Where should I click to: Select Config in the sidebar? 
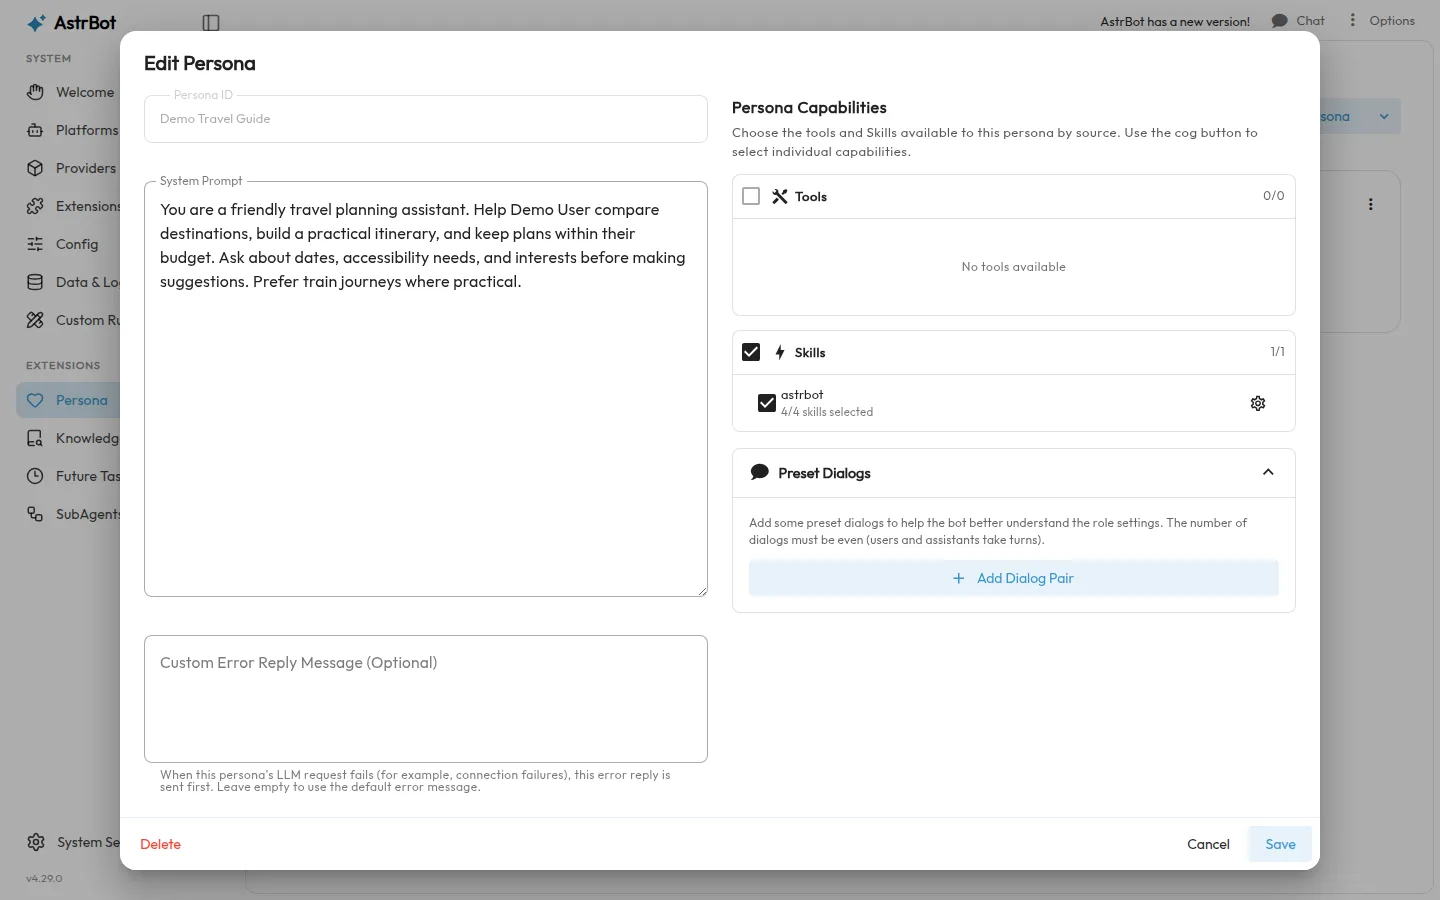(70, 244)
